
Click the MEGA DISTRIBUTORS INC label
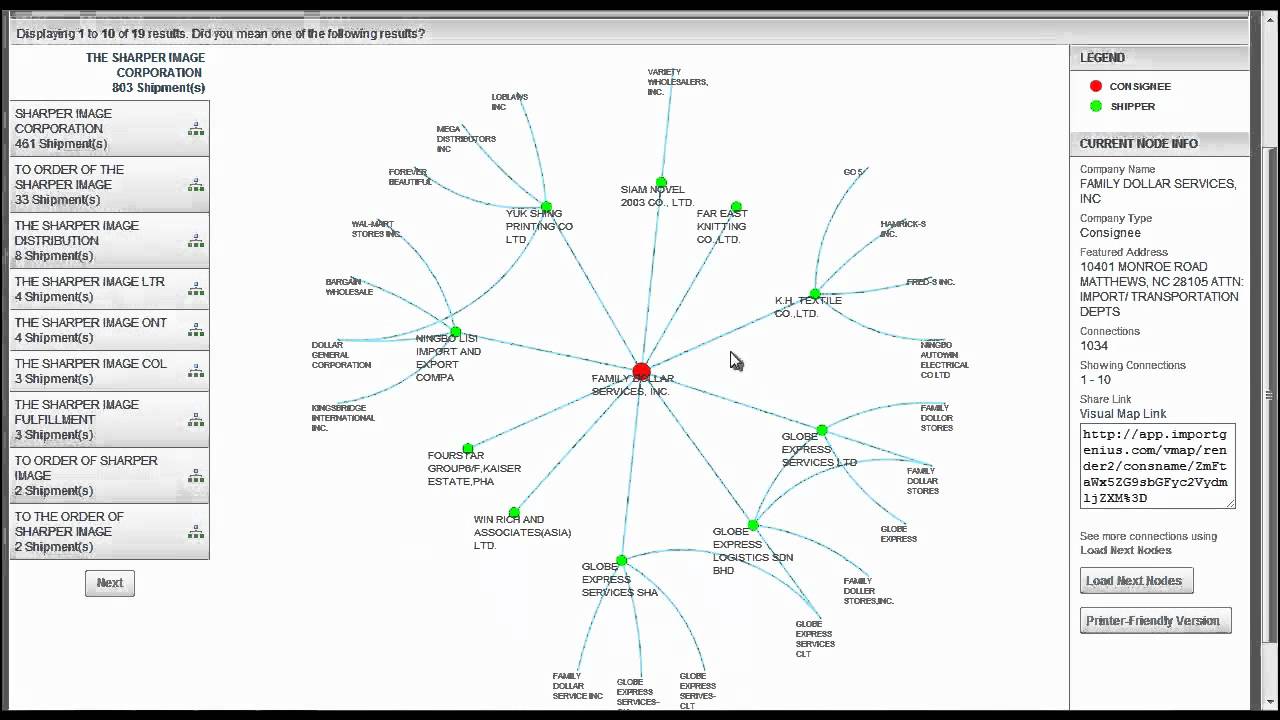tap(466, 139)
